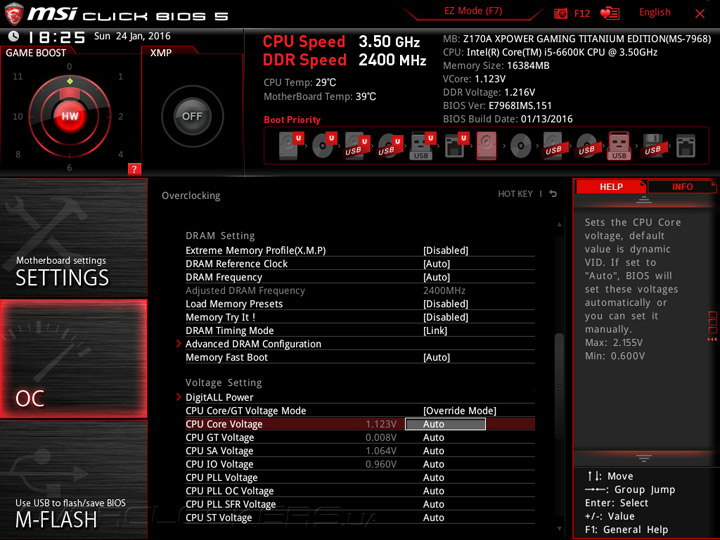Click the CPU PLL Voltage Auto value

(x=433, y=477)
